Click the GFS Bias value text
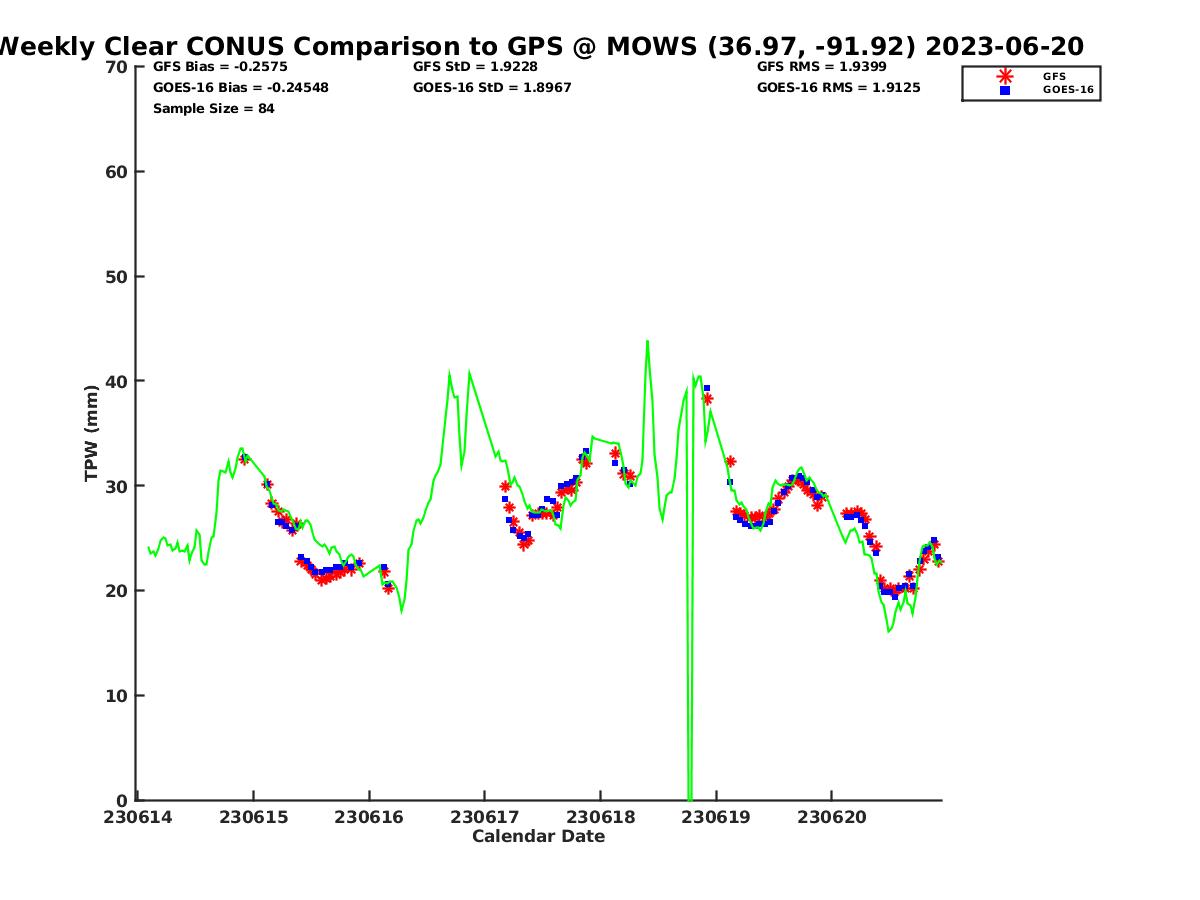 coord(220,67)
